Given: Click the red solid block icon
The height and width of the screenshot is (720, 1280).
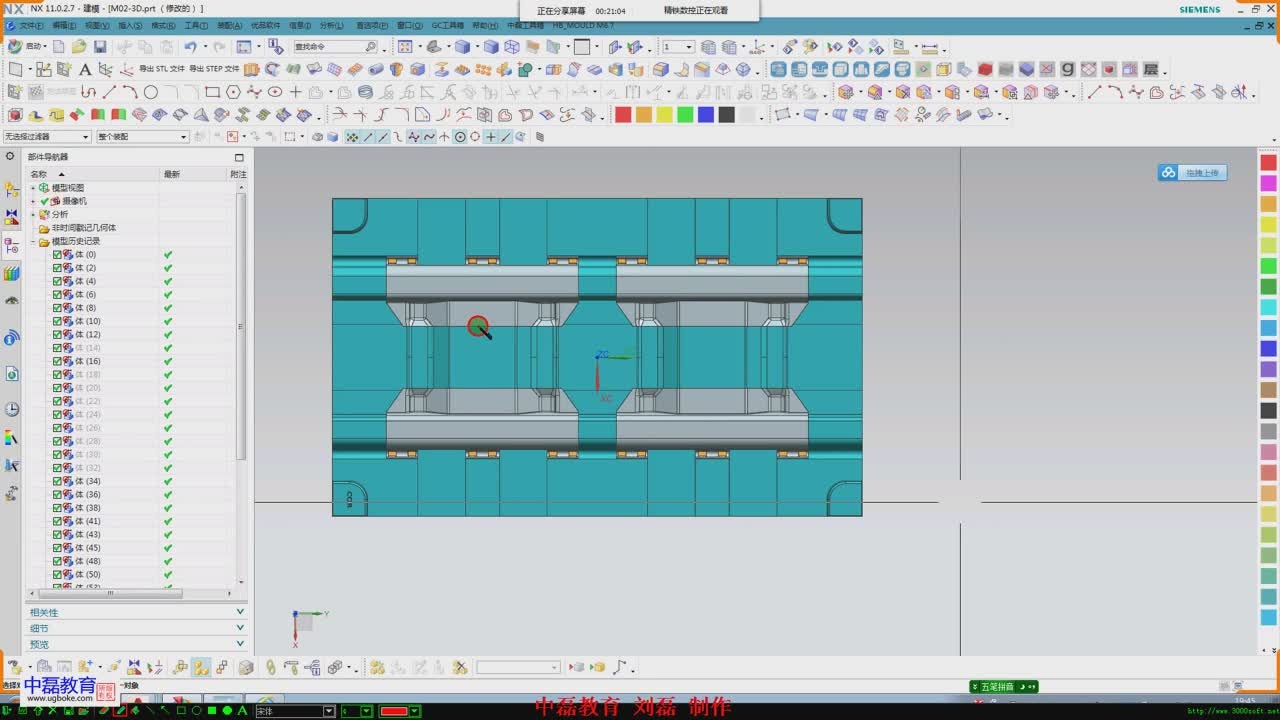Looking at the screenshot, I should coord(985,69).
